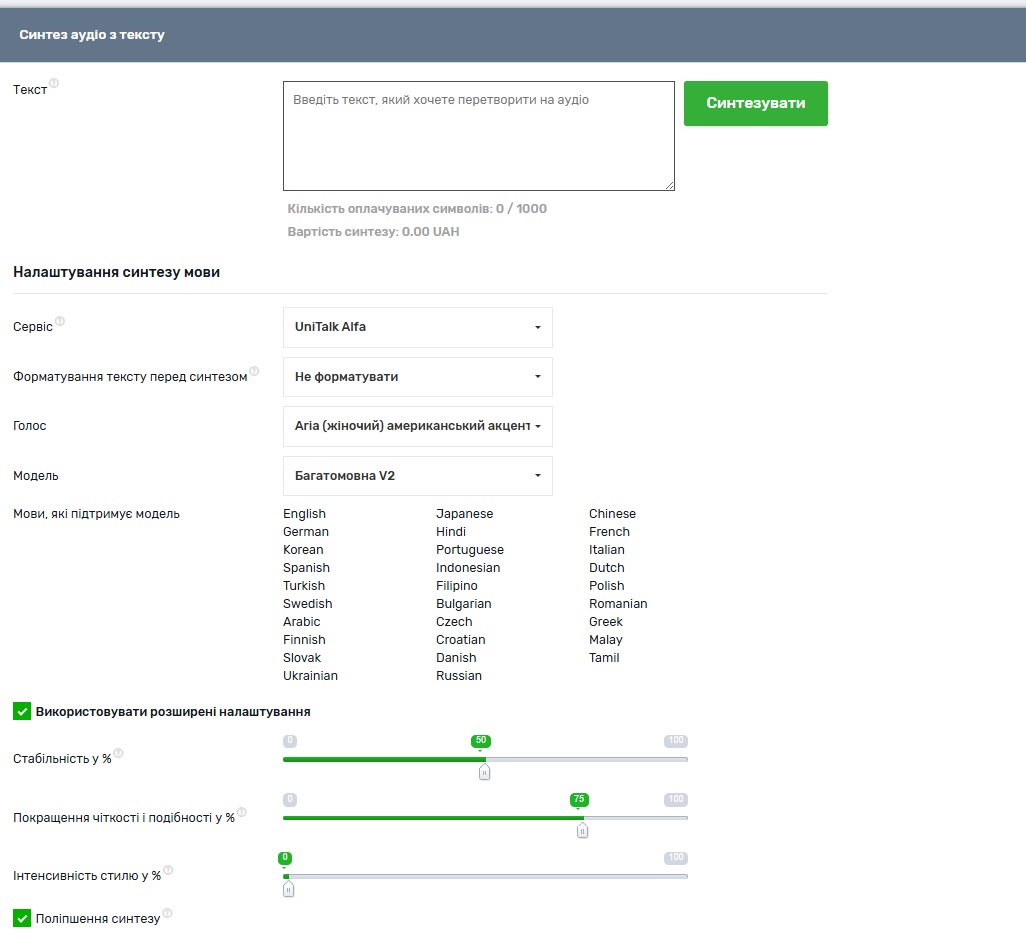Click the info icon beside Сервіс label
The image size is (1026, 948).
60,321
